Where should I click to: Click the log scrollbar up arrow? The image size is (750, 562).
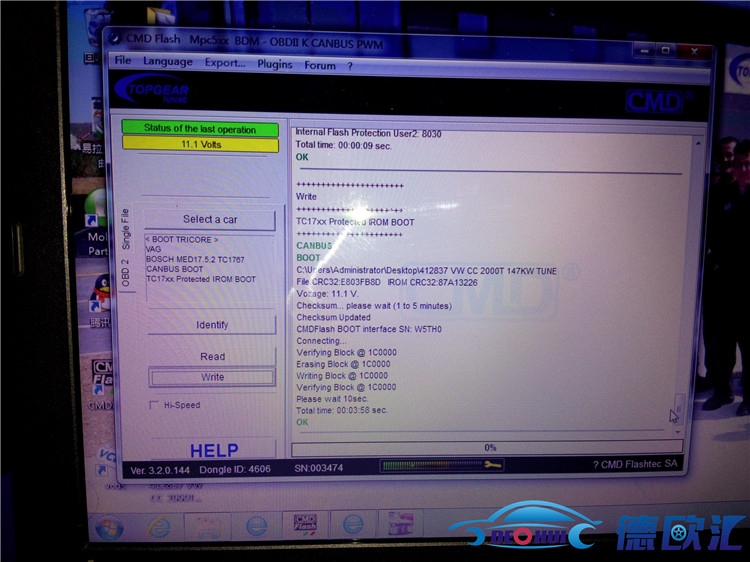(698, 143)
